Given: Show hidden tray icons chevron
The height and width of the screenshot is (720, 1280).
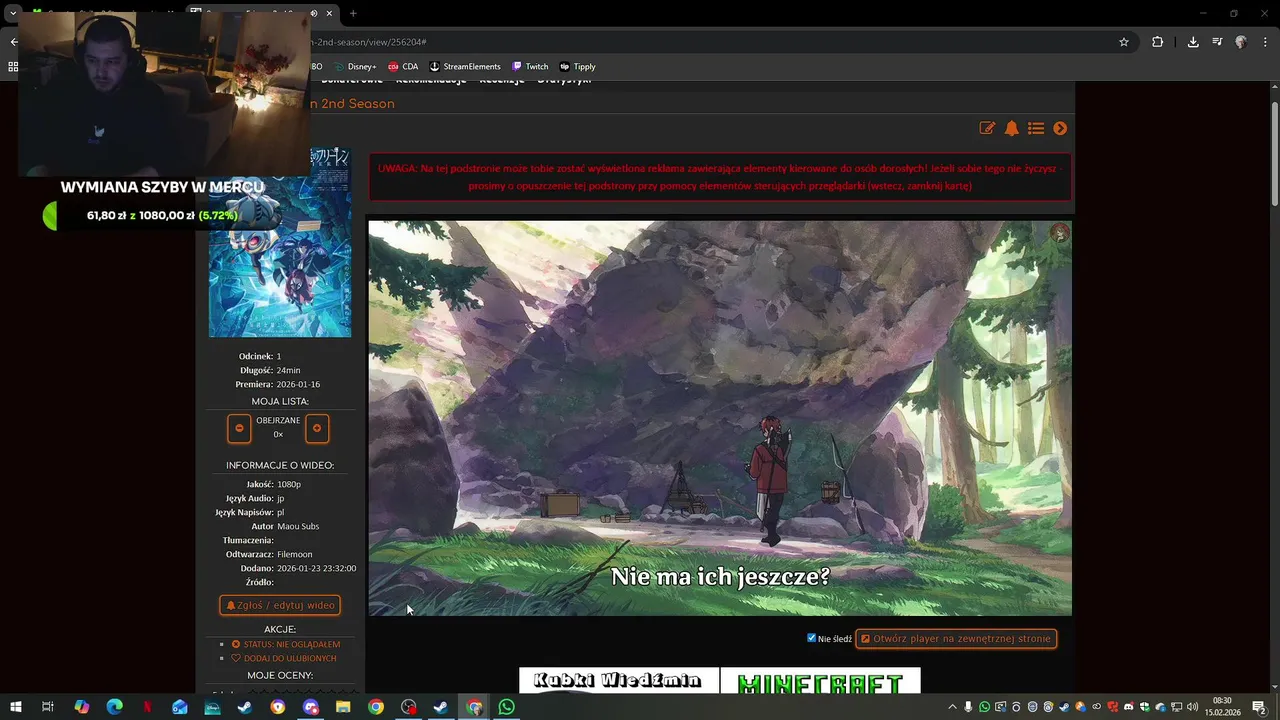Looking at the screenshot, I should [x=951, y=707].
